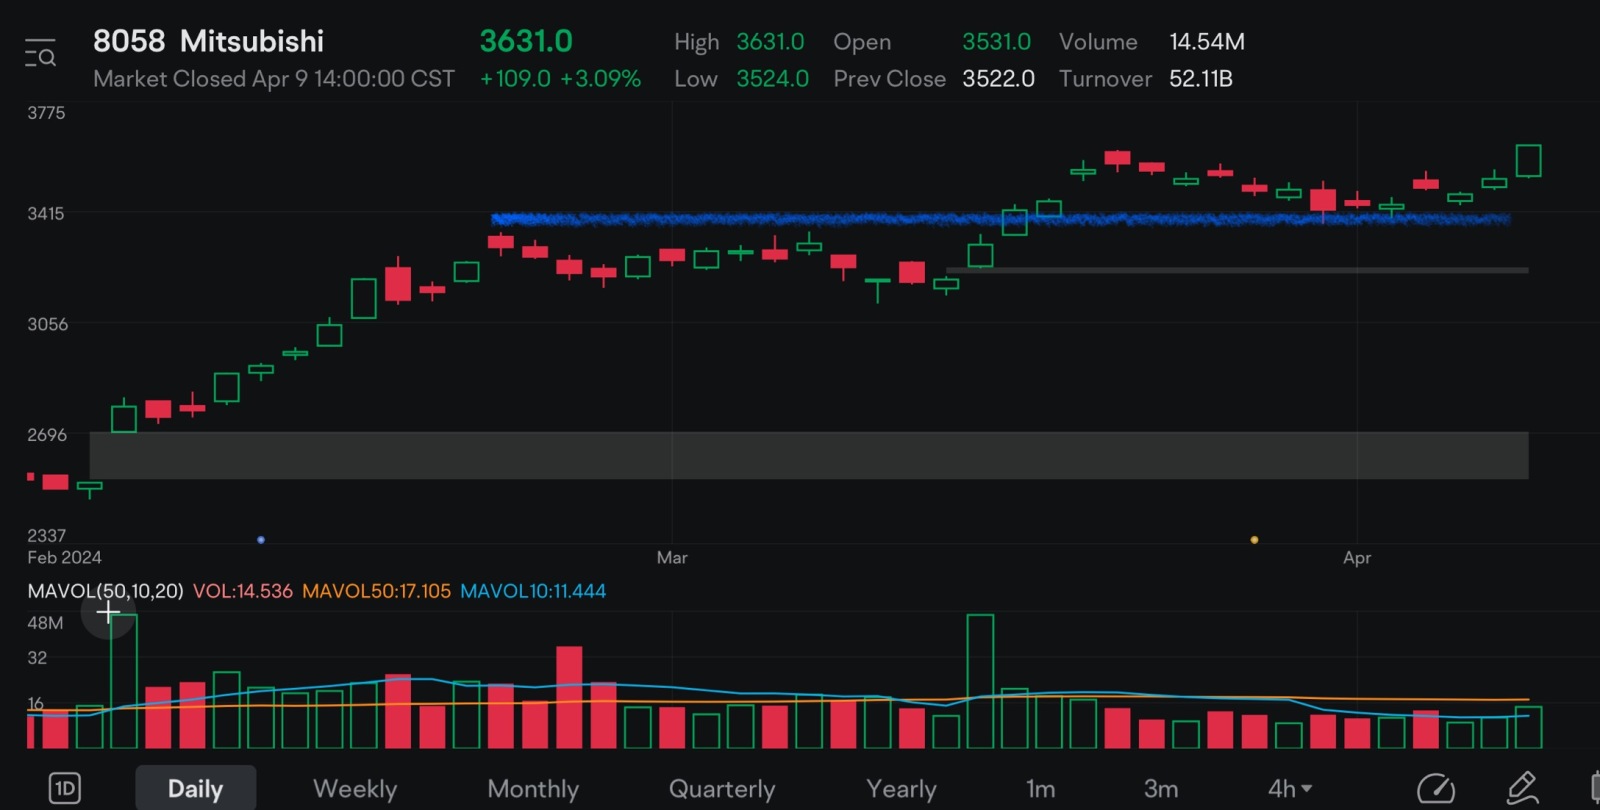1600x810 pixels.
Task: Click the Open value 3531.0
Action: pos(996,42)
